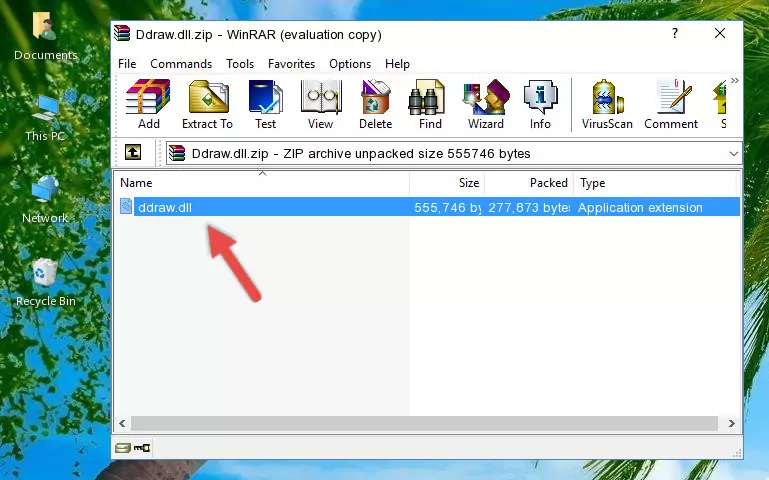Click the Application extension type cell
This screenshot has height=480, width=769.
640,207
